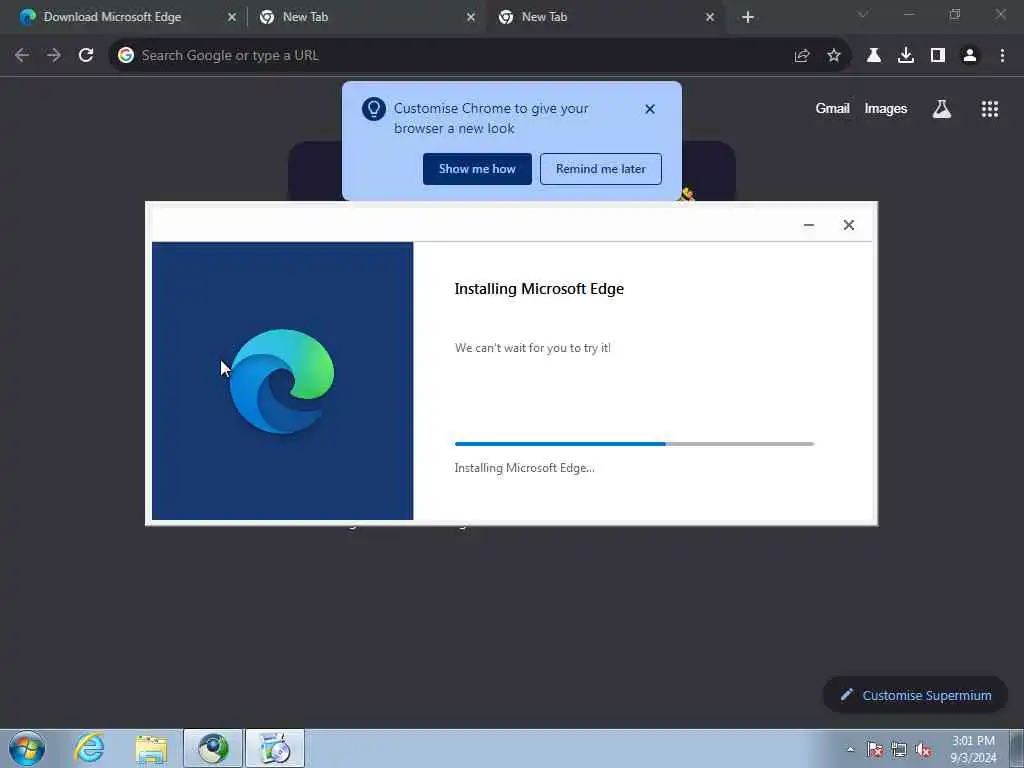Close the Download Microsoft Edge tab
The height and width of the screenshot is (768, 1024).
pos(232,17)
